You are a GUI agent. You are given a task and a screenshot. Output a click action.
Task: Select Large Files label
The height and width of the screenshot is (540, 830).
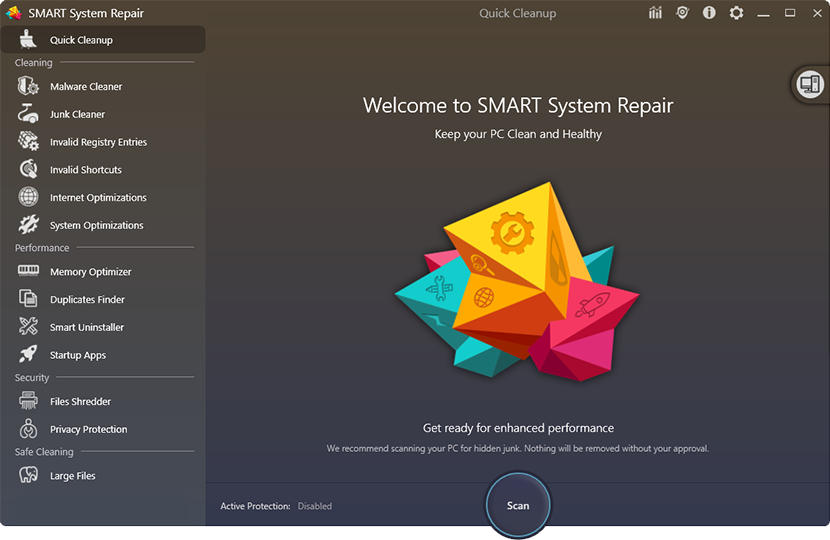(73, 475)
